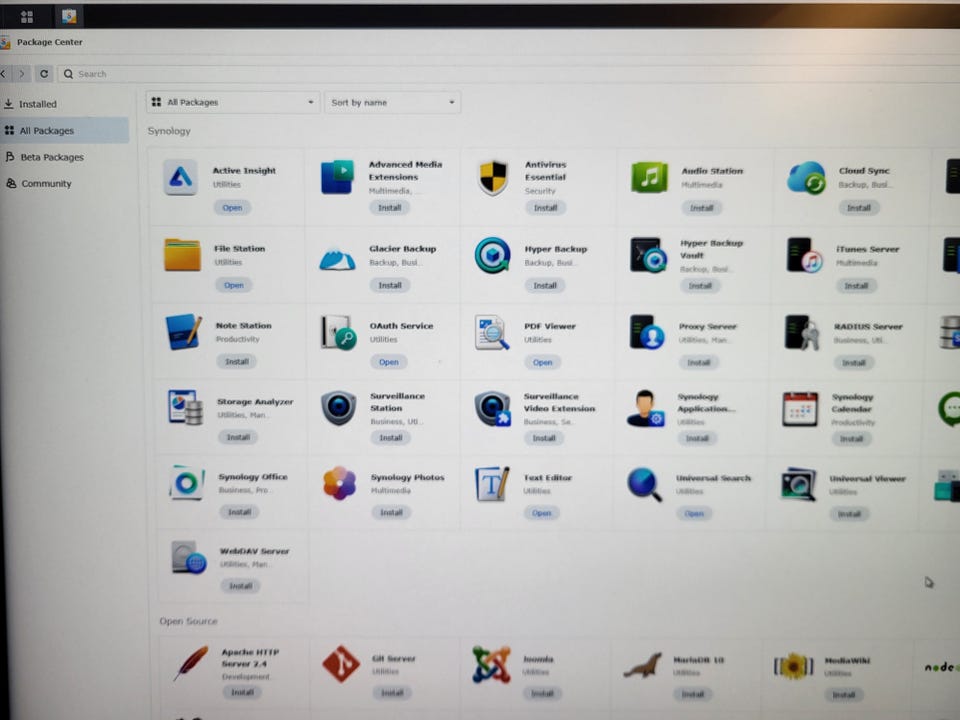Image resolution: width=960 pixels, height=720 pixels.
Task: Click the Synology Photos flower icon
Action: tap(339, 483)
